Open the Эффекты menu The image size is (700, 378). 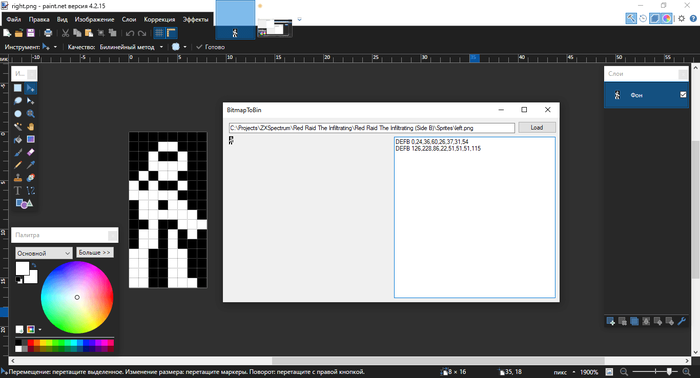[195, 19]
